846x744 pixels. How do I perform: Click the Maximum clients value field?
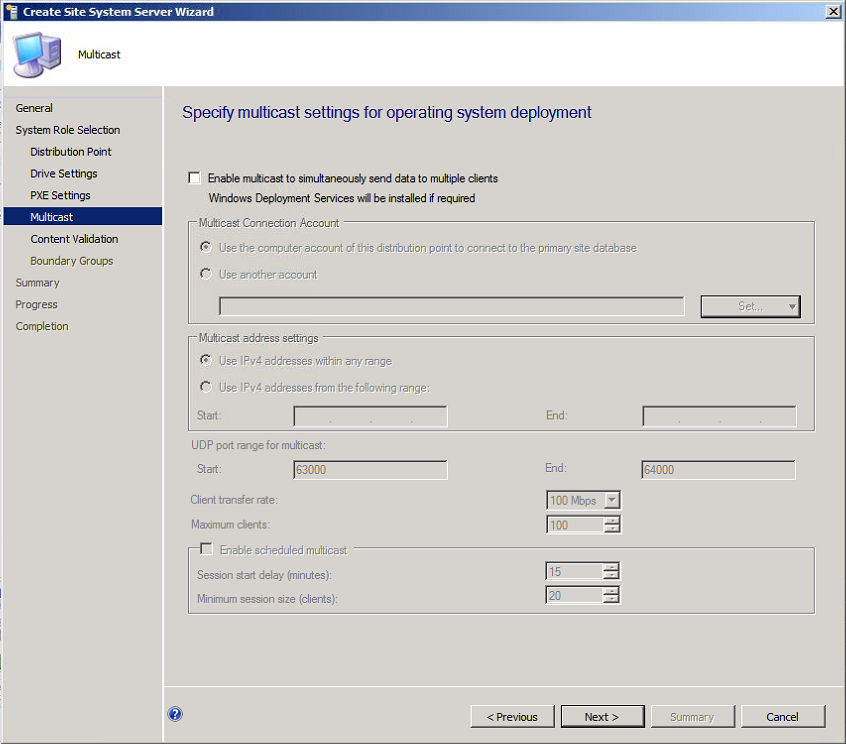[575, 524]
